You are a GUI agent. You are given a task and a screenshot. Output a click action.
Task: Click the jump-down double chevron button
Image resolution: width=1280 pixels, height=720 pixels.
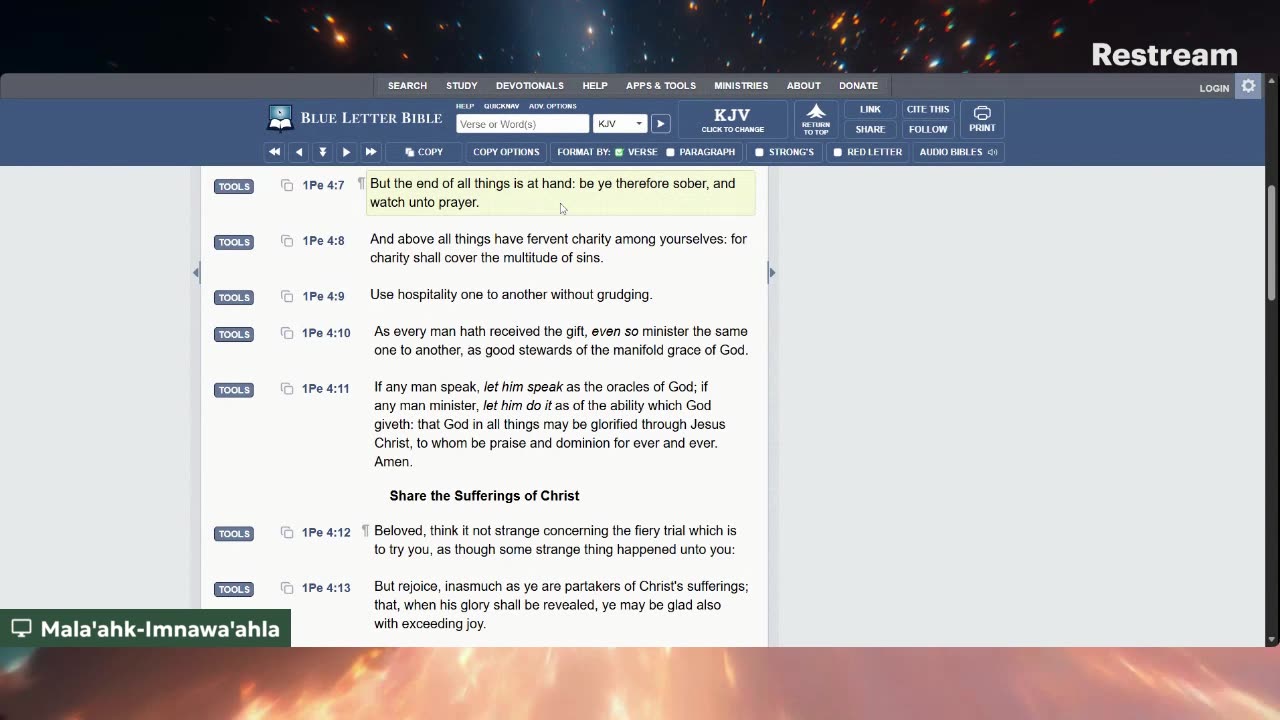322,152
